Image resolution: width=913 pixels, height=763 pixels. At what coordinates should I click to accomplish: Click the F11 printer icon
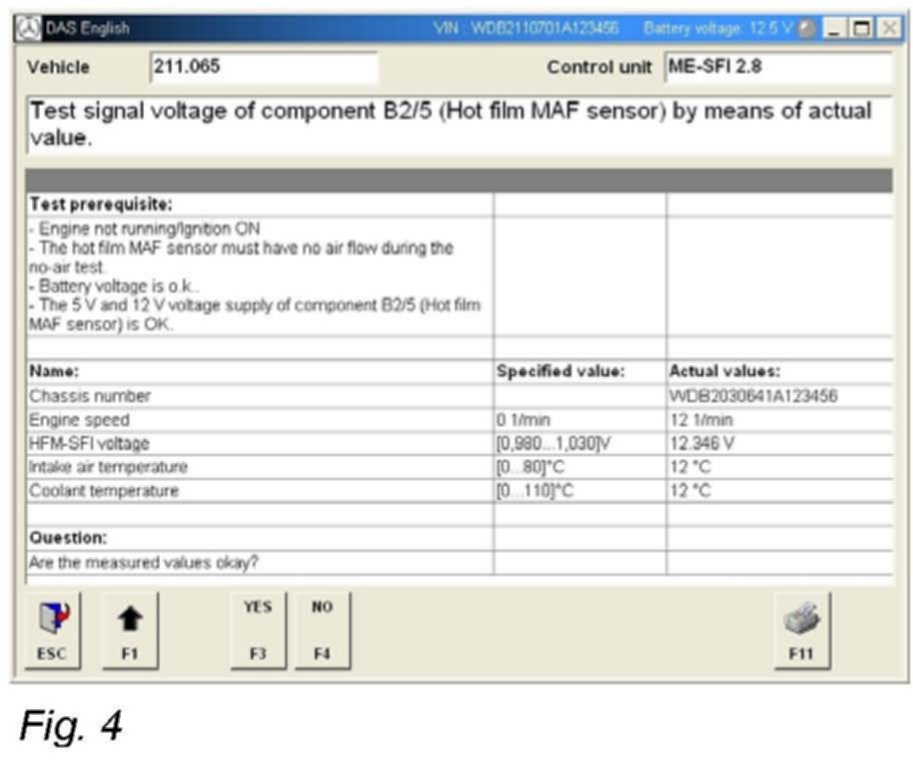(800, 618)
